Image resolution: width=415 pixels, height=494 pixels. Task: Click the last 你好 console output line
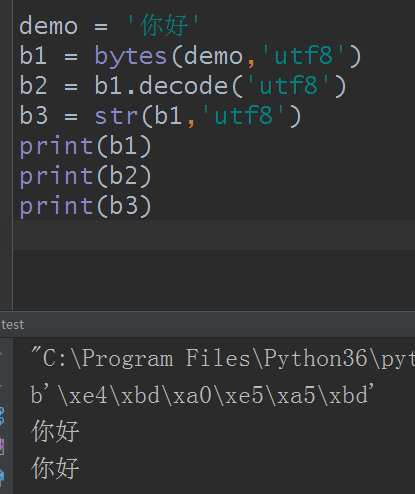[55, 468]
